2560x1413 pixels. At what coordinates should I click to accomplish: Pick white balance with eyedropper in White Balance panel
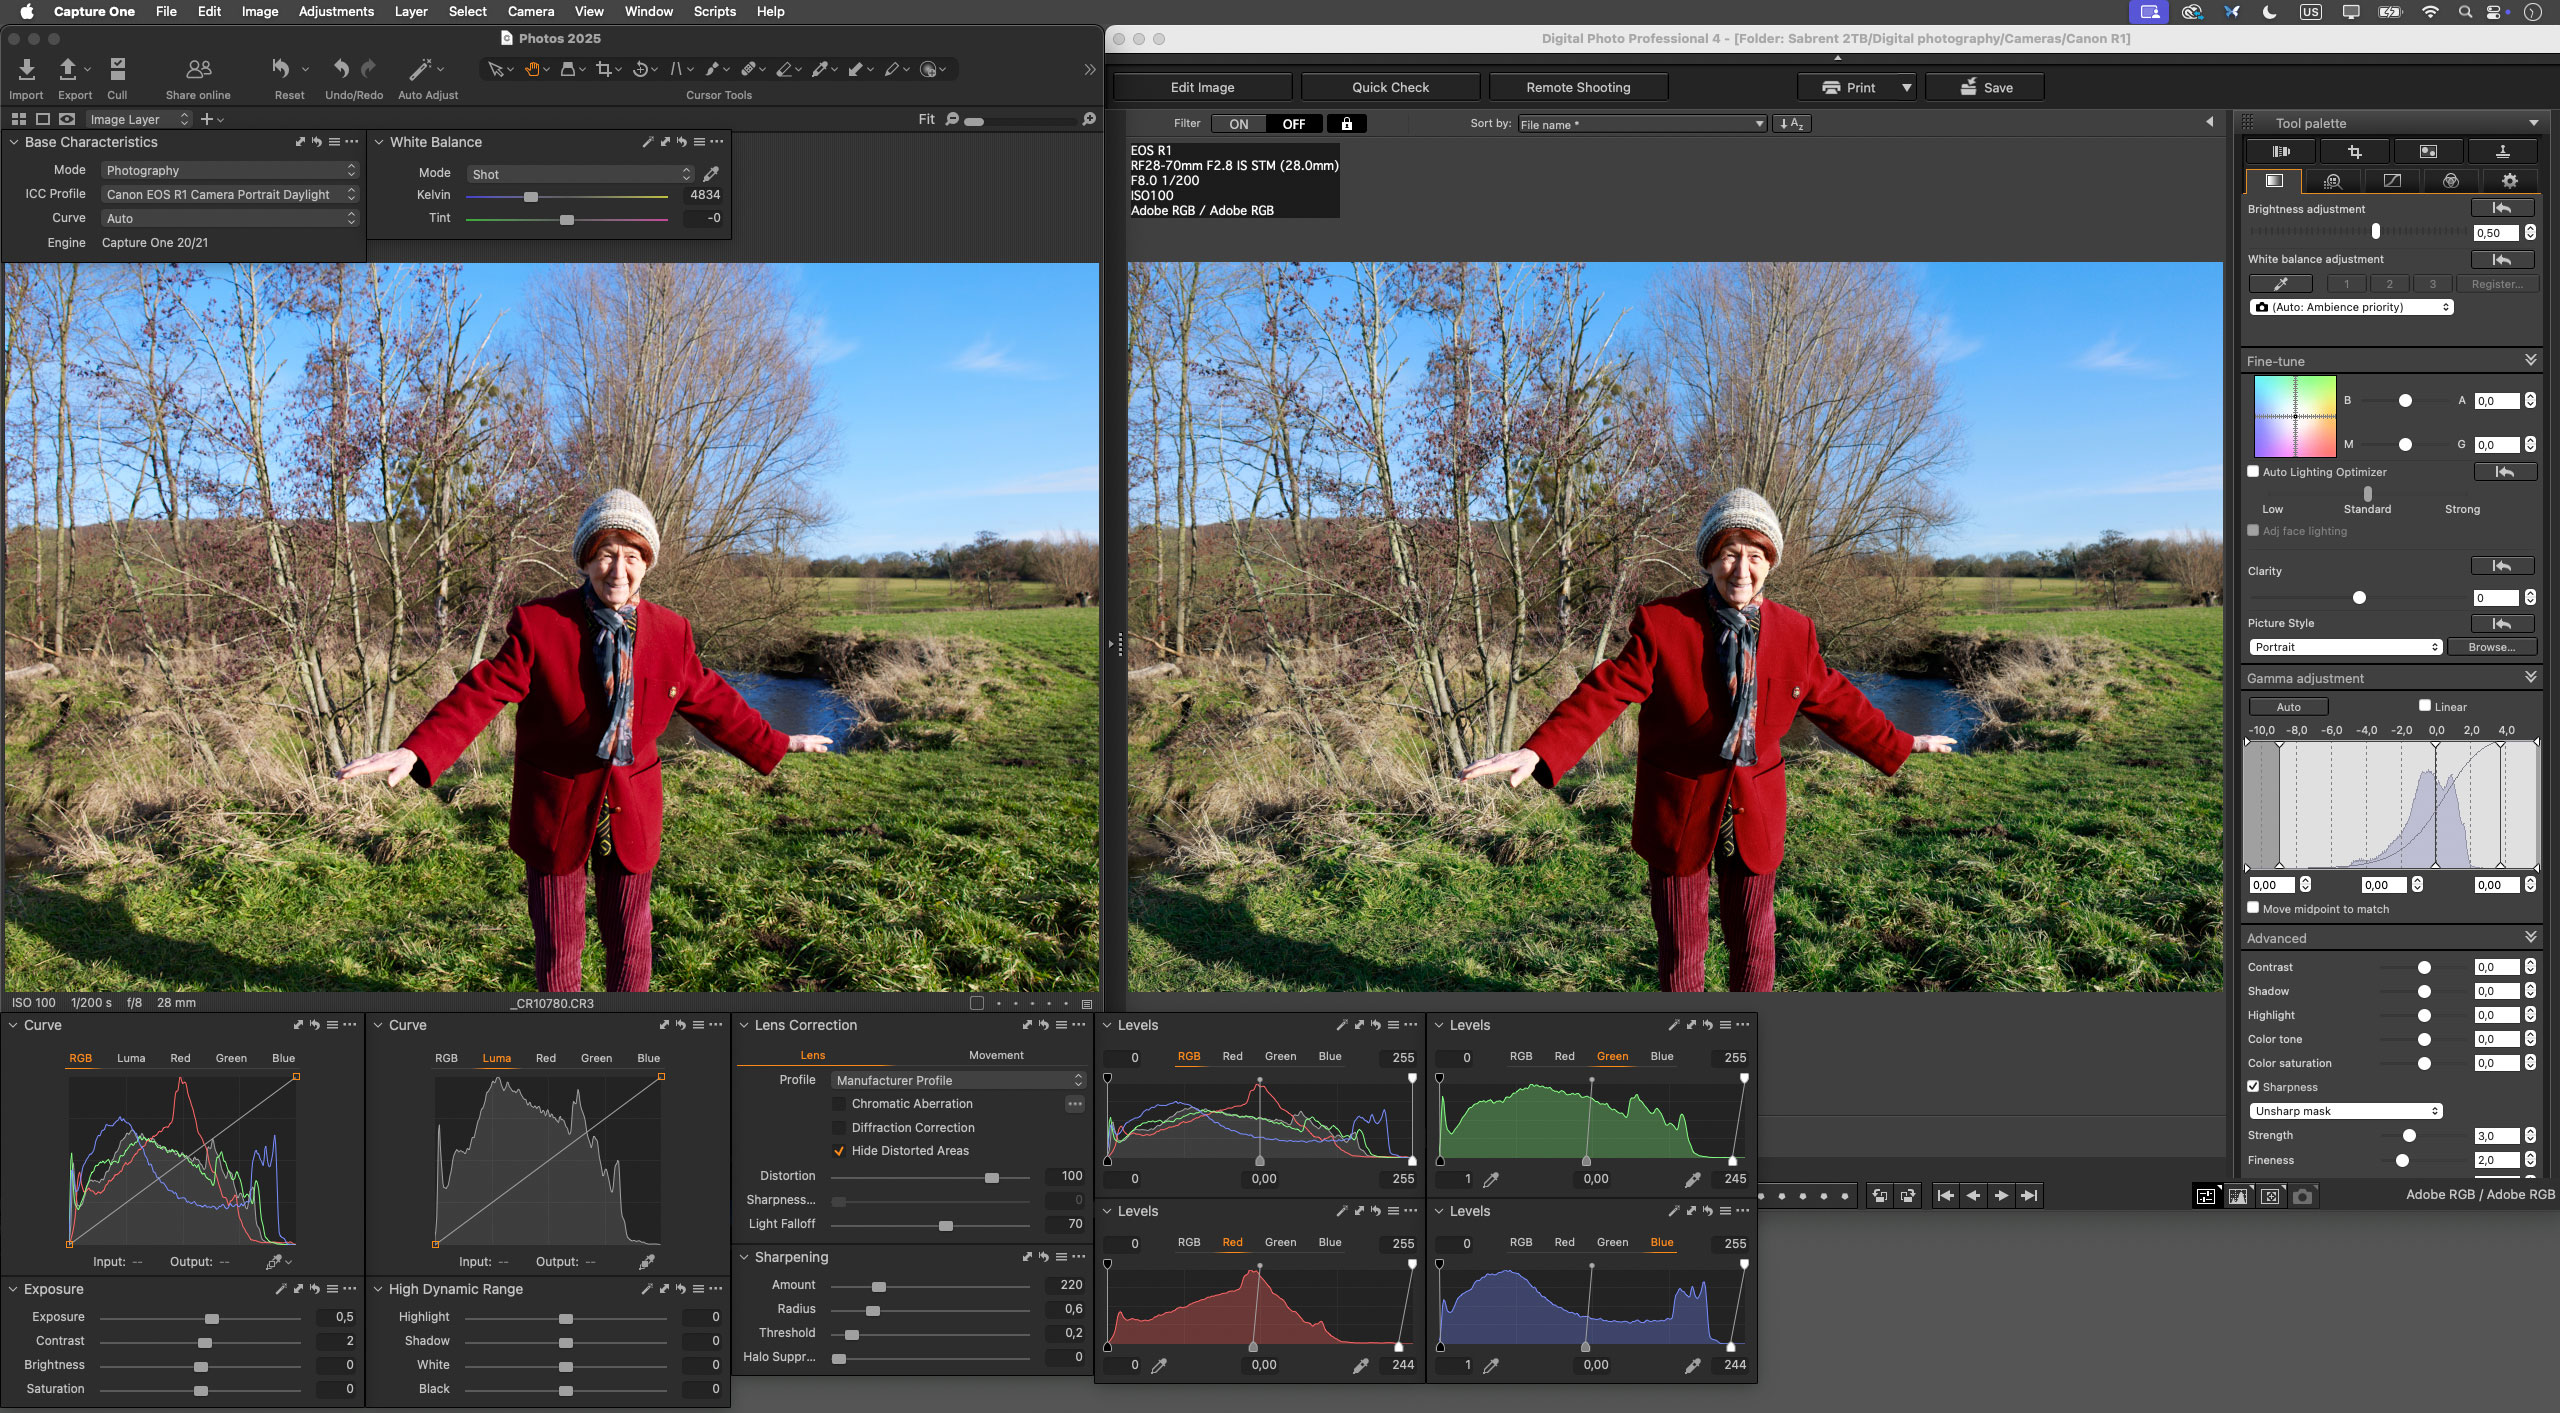coord(711,174)
